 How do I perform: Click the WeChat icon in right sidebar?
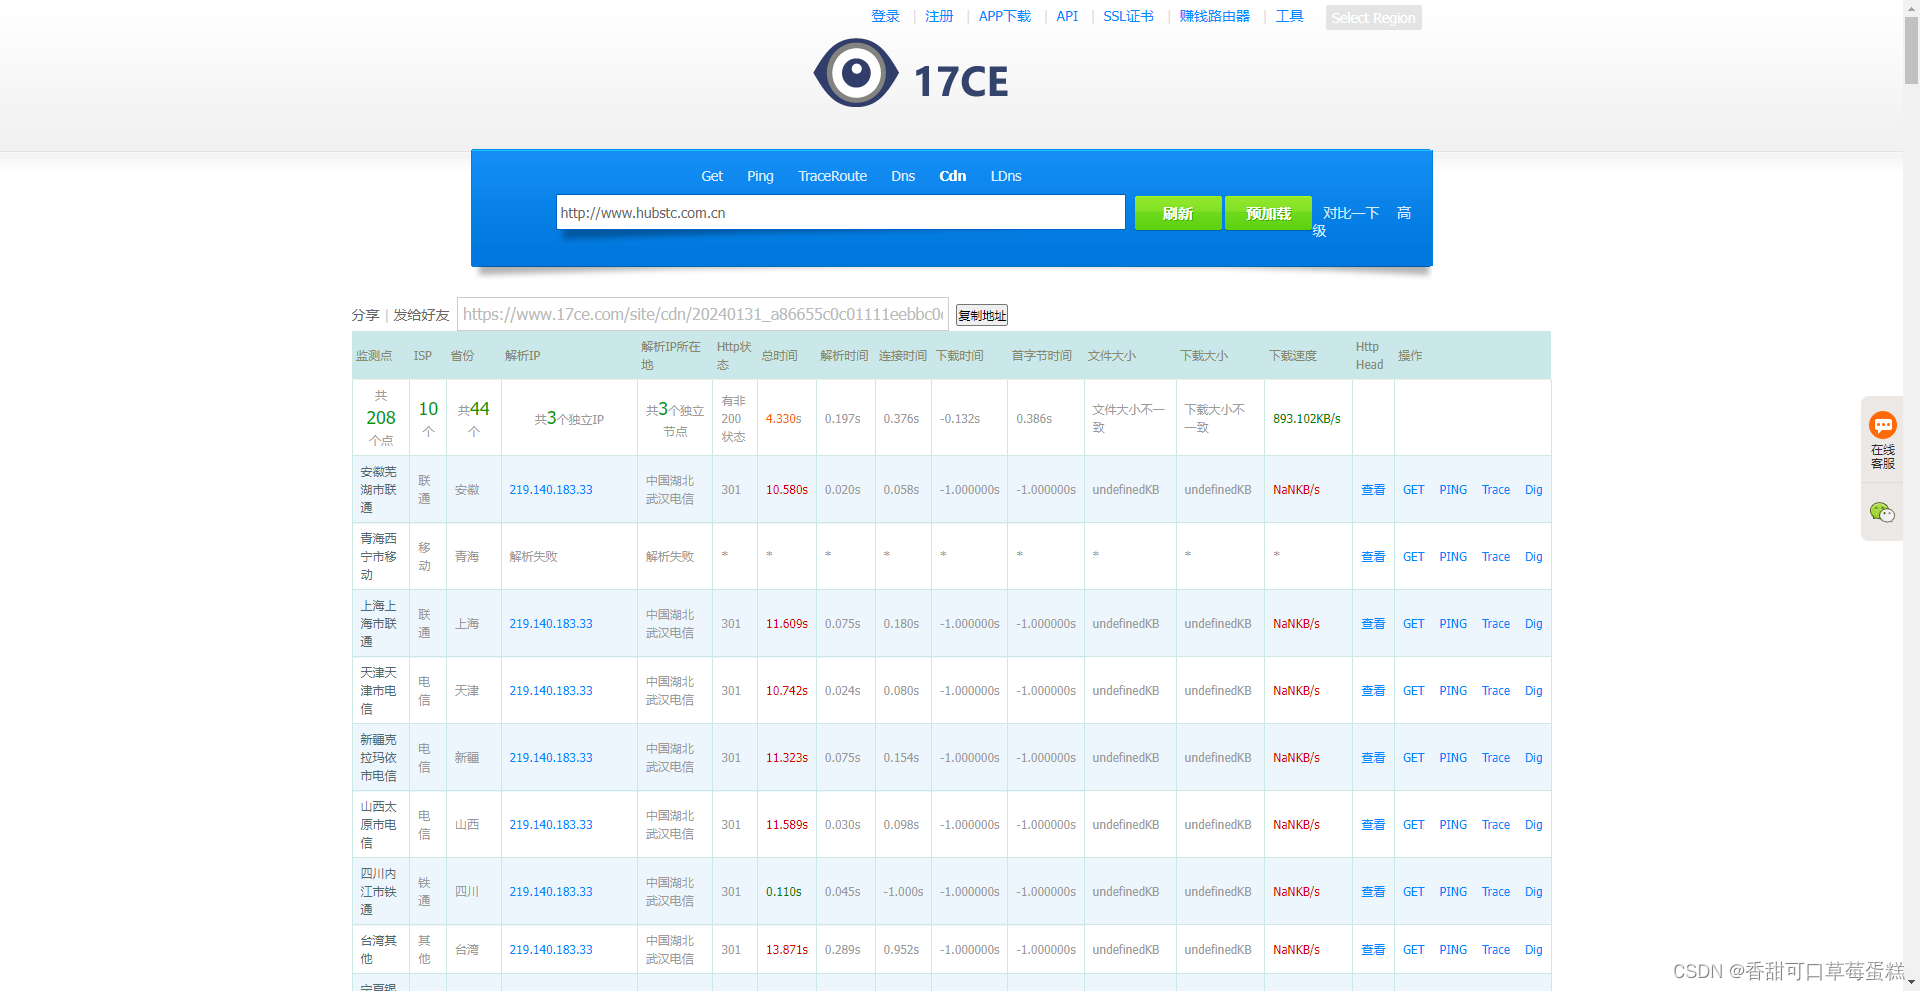coord(1883,511)
